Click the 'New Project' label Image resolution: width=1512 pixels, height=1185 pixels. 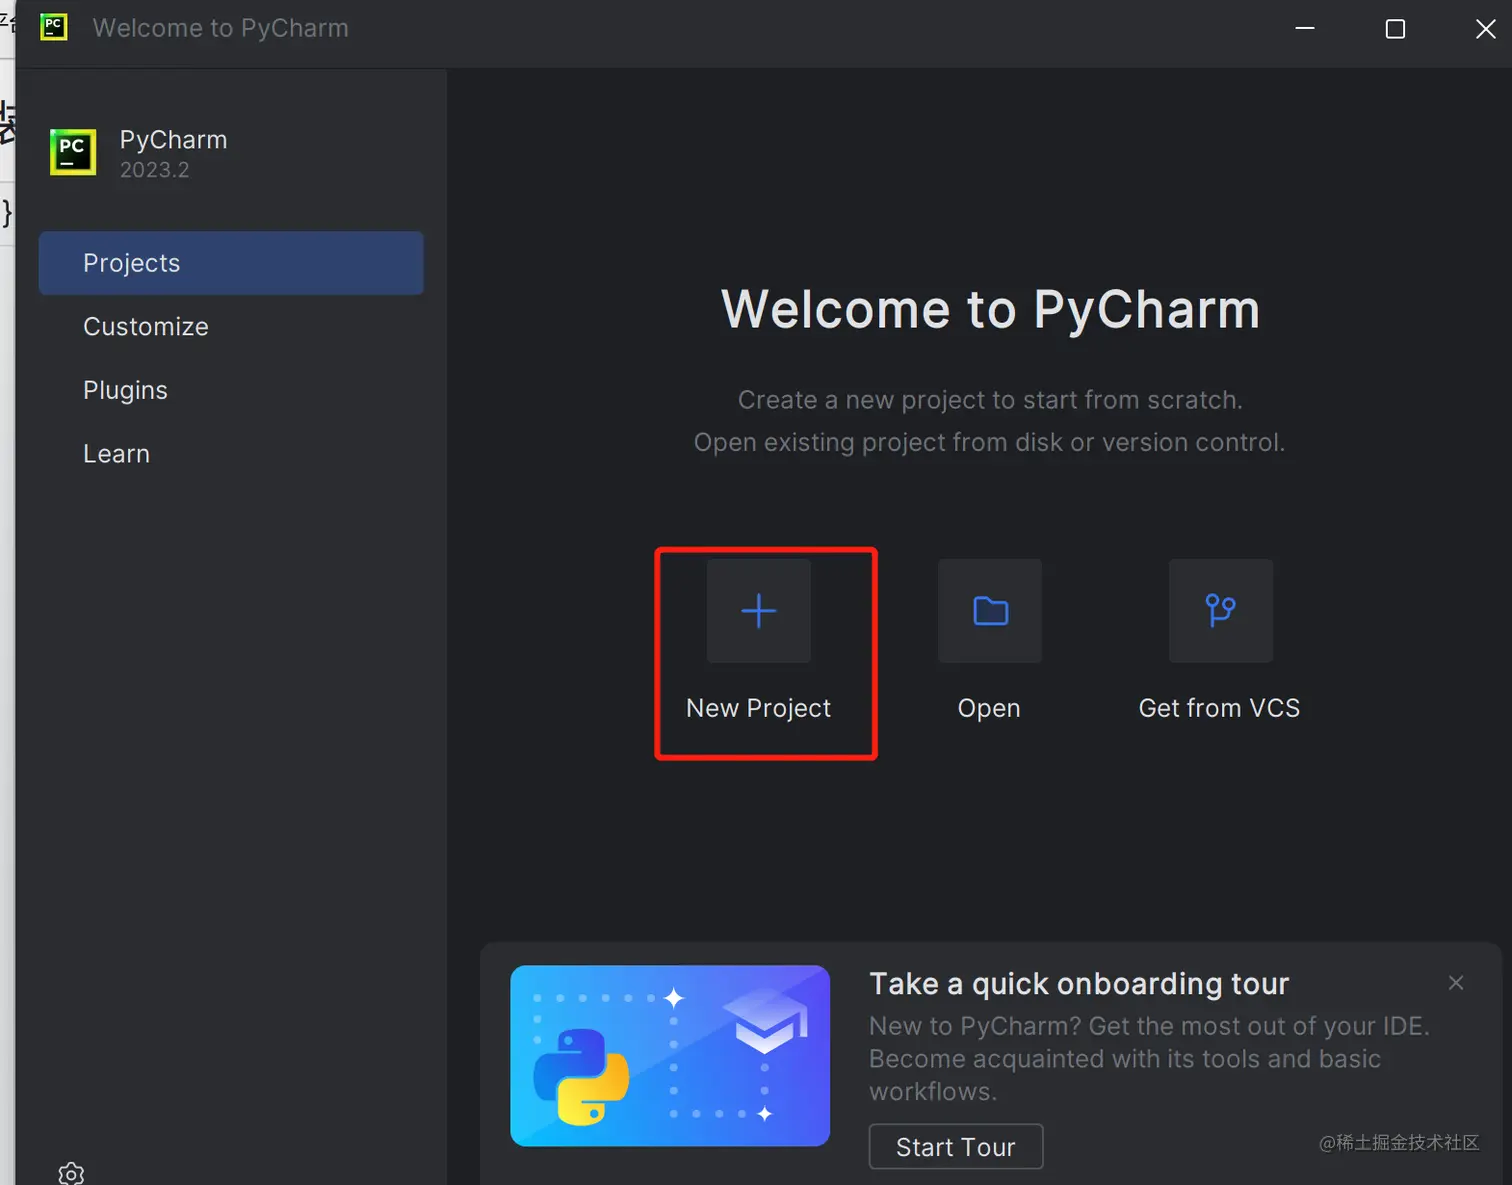click(759, 708)
